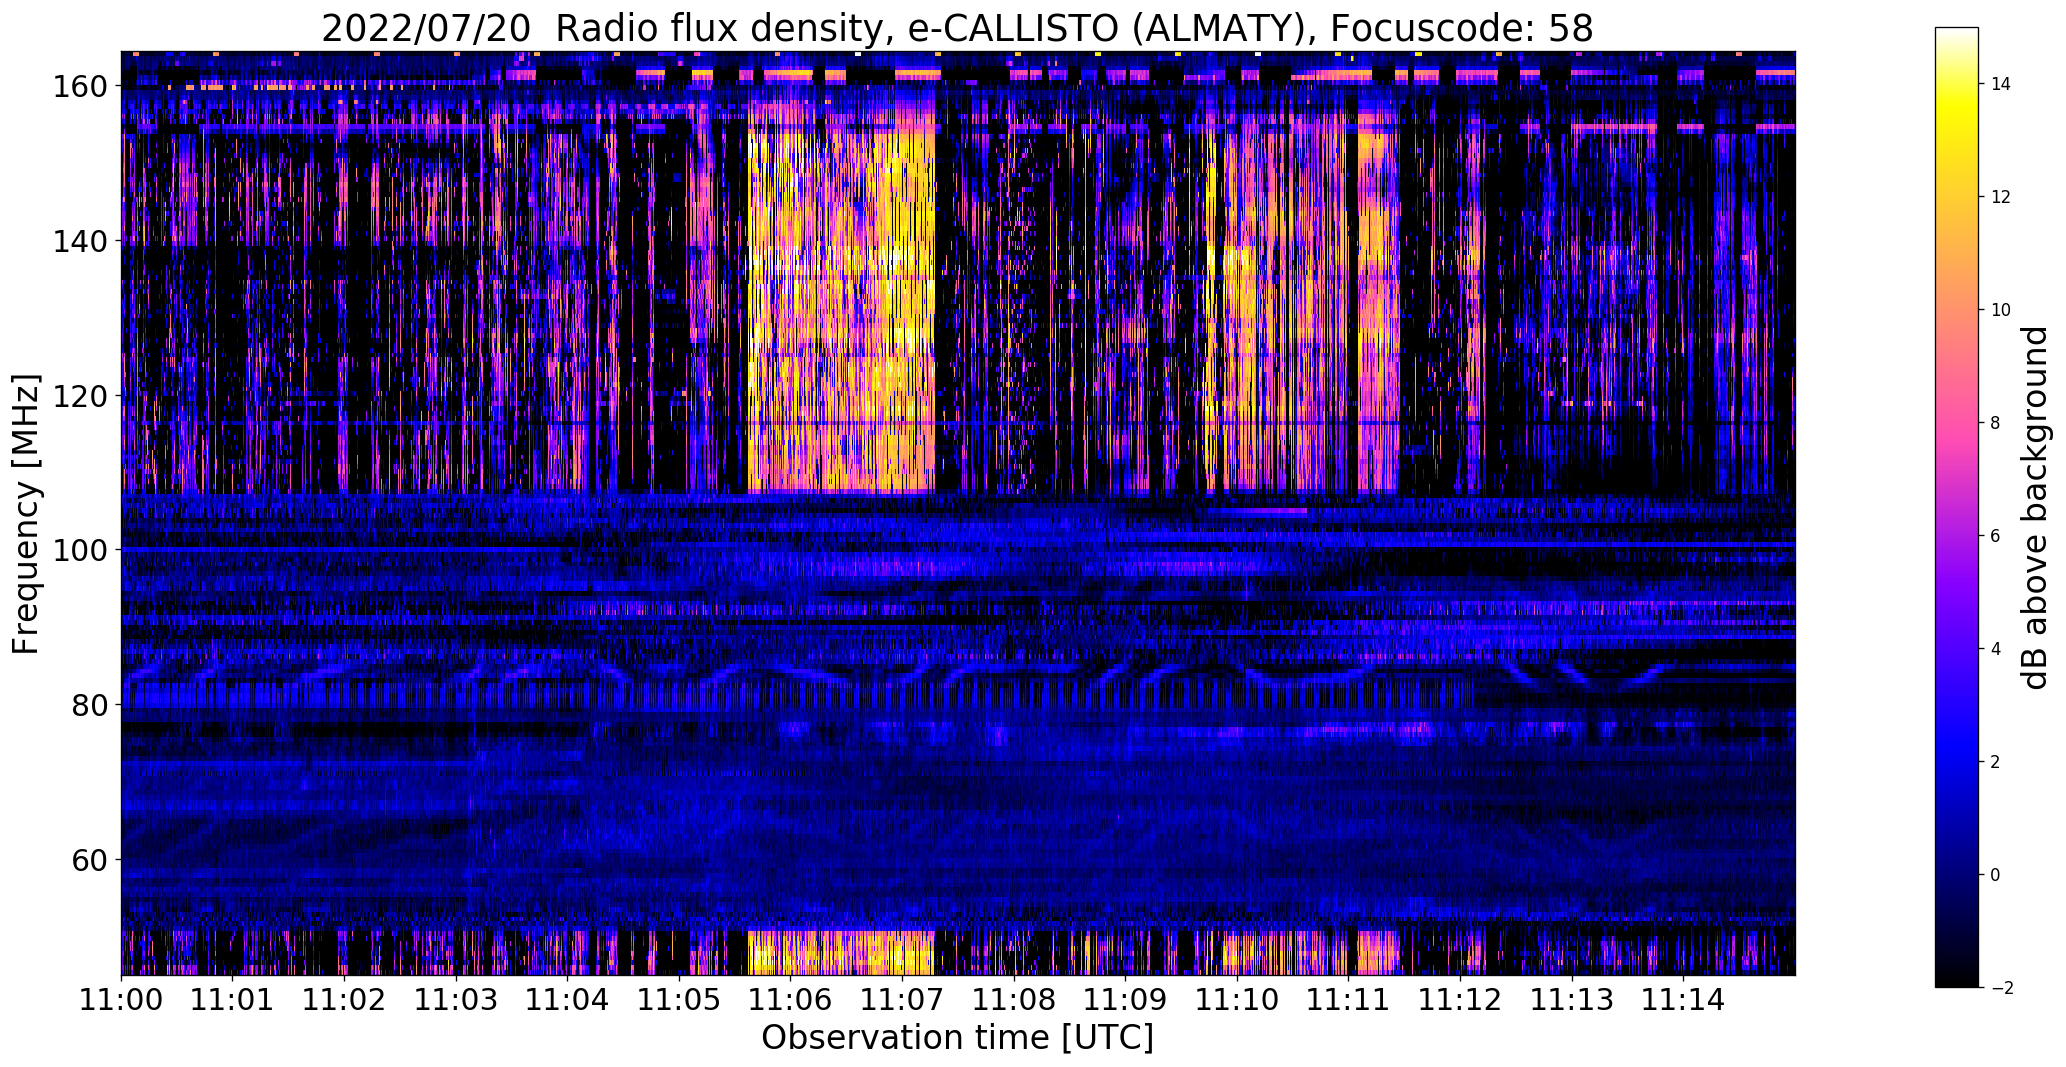This screenshot has width=2066, height=1067.
Task: Click the 11:05 time tick label
Action: pos(679,999)
